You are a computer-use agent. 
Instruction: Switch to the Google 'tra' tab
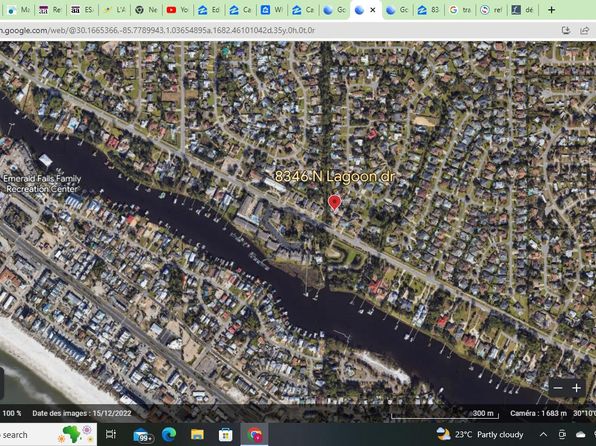click(460, 10)
